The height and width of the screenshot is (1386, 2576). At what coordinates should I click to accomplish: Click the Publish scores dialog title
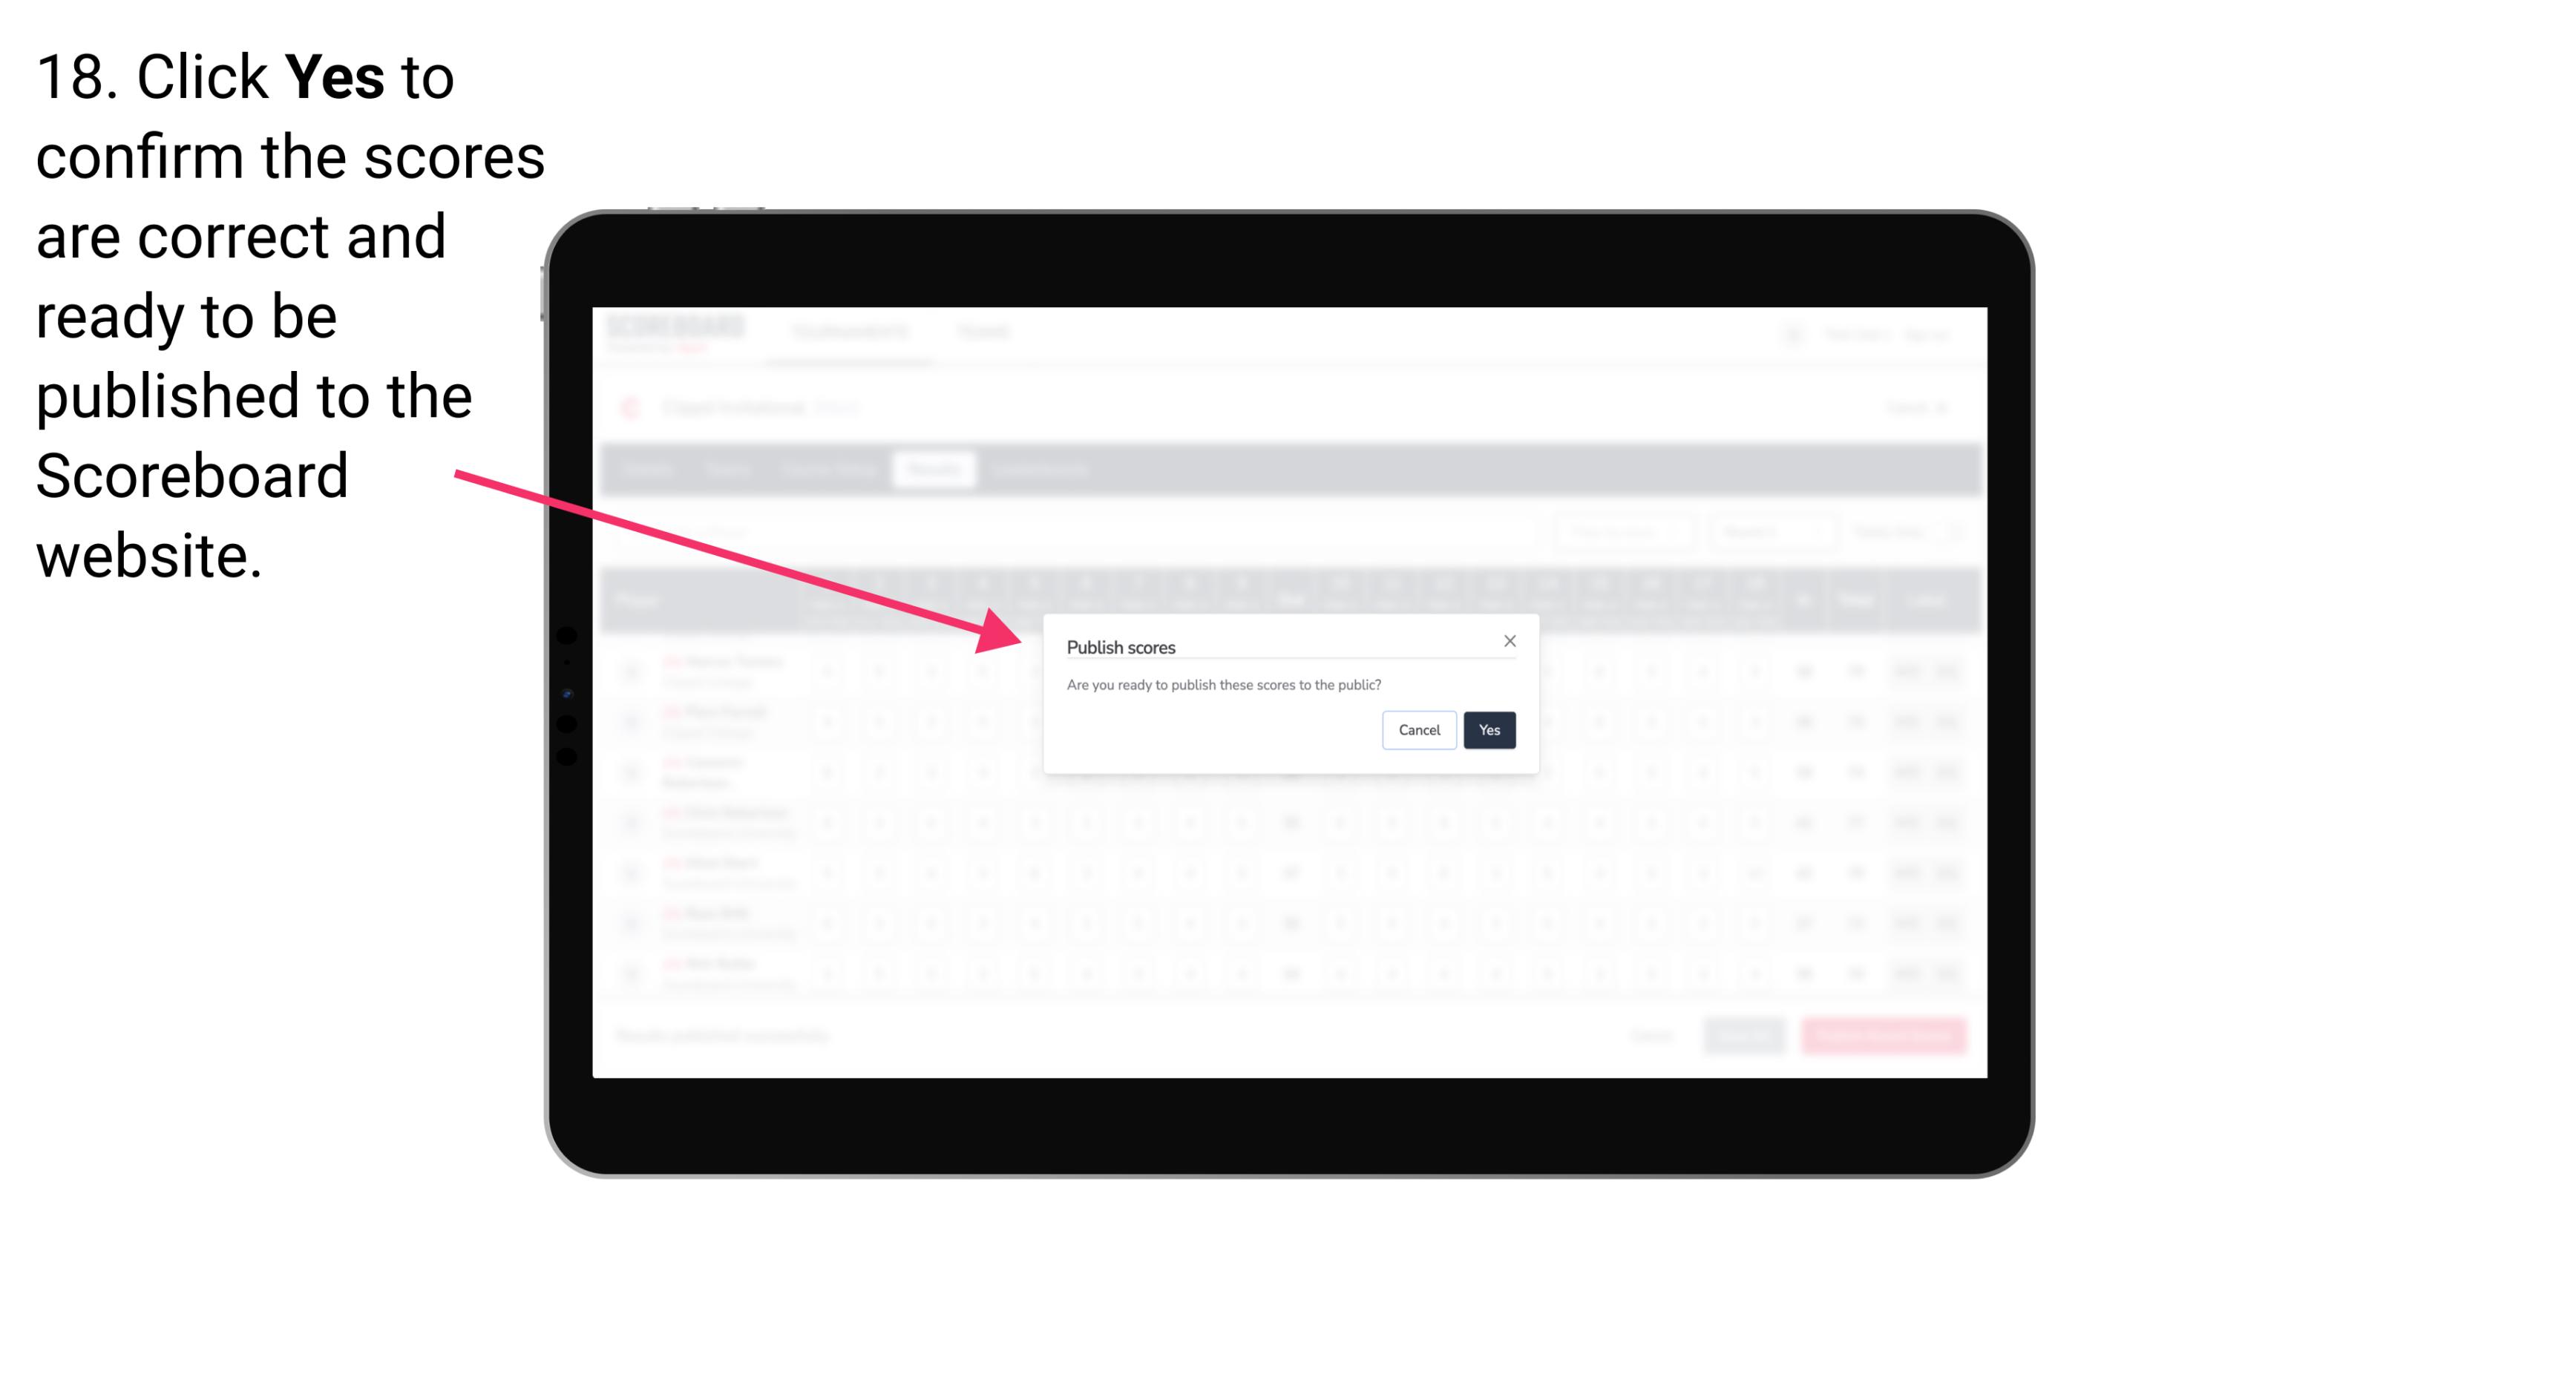click(1121, 646)
